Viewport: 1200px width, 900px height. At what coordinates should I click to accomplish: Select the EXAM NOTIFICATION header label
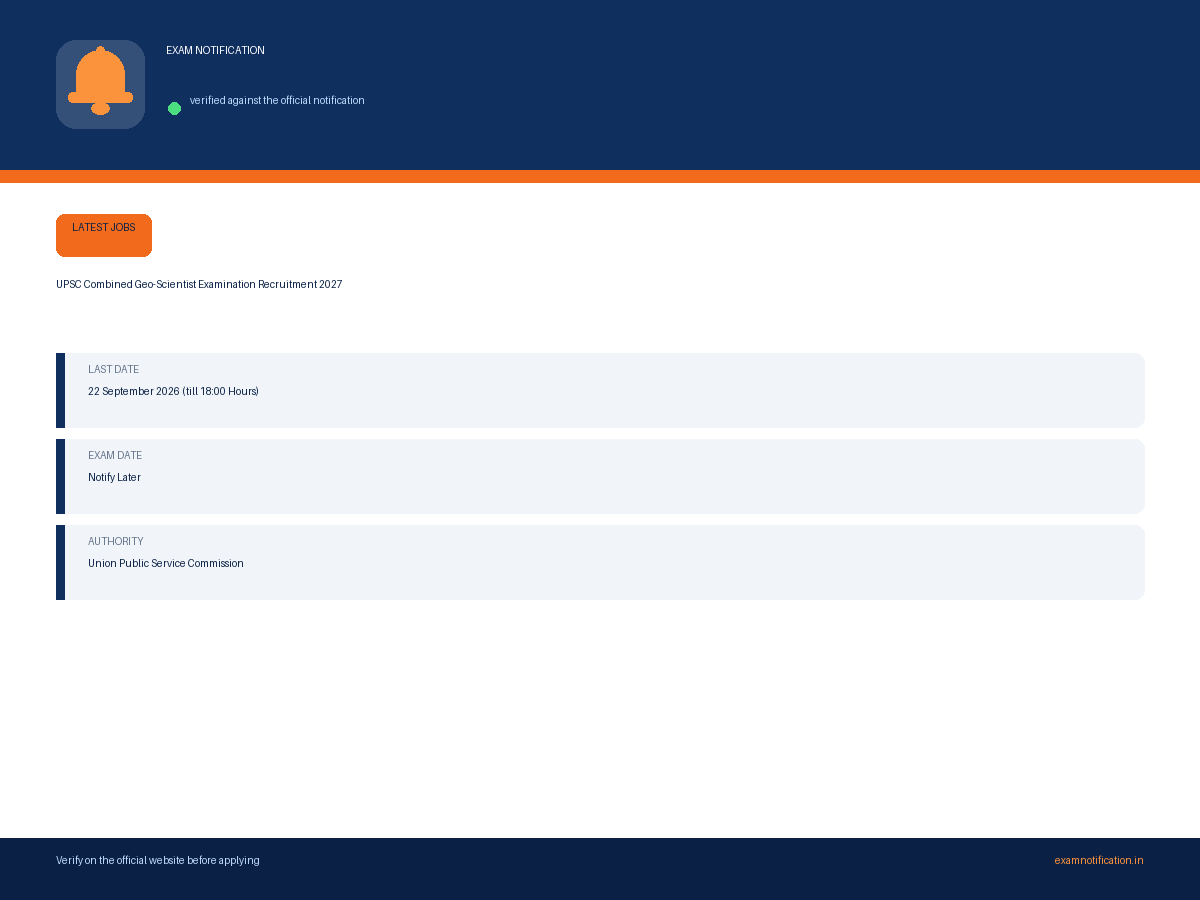[215, 50]
